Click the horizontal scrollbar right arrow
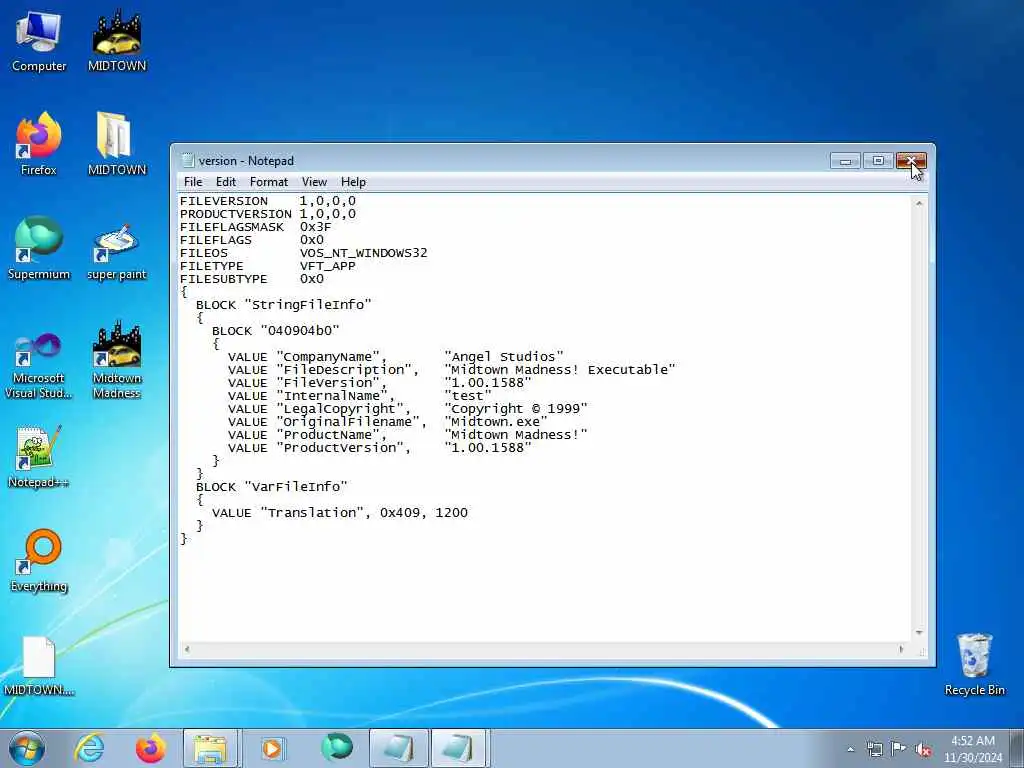The image size is (1024, 768). click(x=902, y=649)
